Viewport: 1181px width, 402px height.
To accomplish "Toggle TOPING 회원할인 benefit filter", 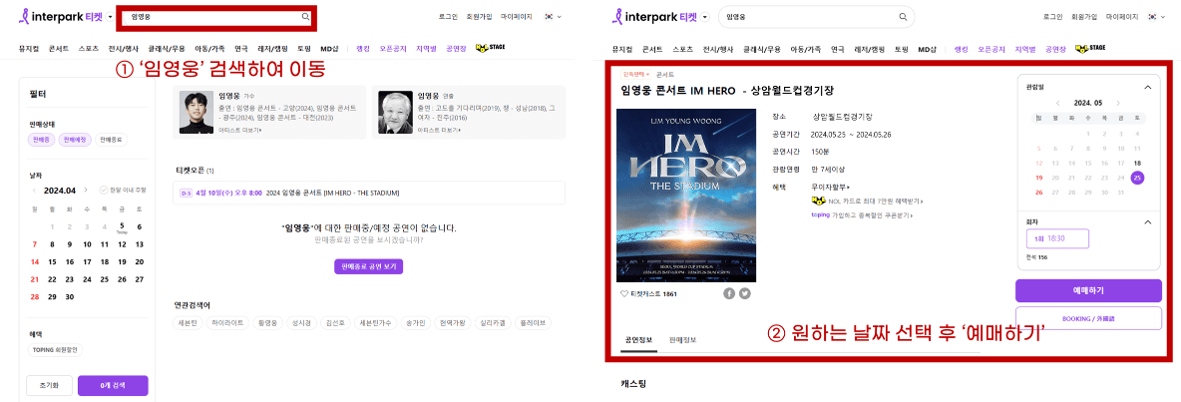I will (x=56, y=349).
